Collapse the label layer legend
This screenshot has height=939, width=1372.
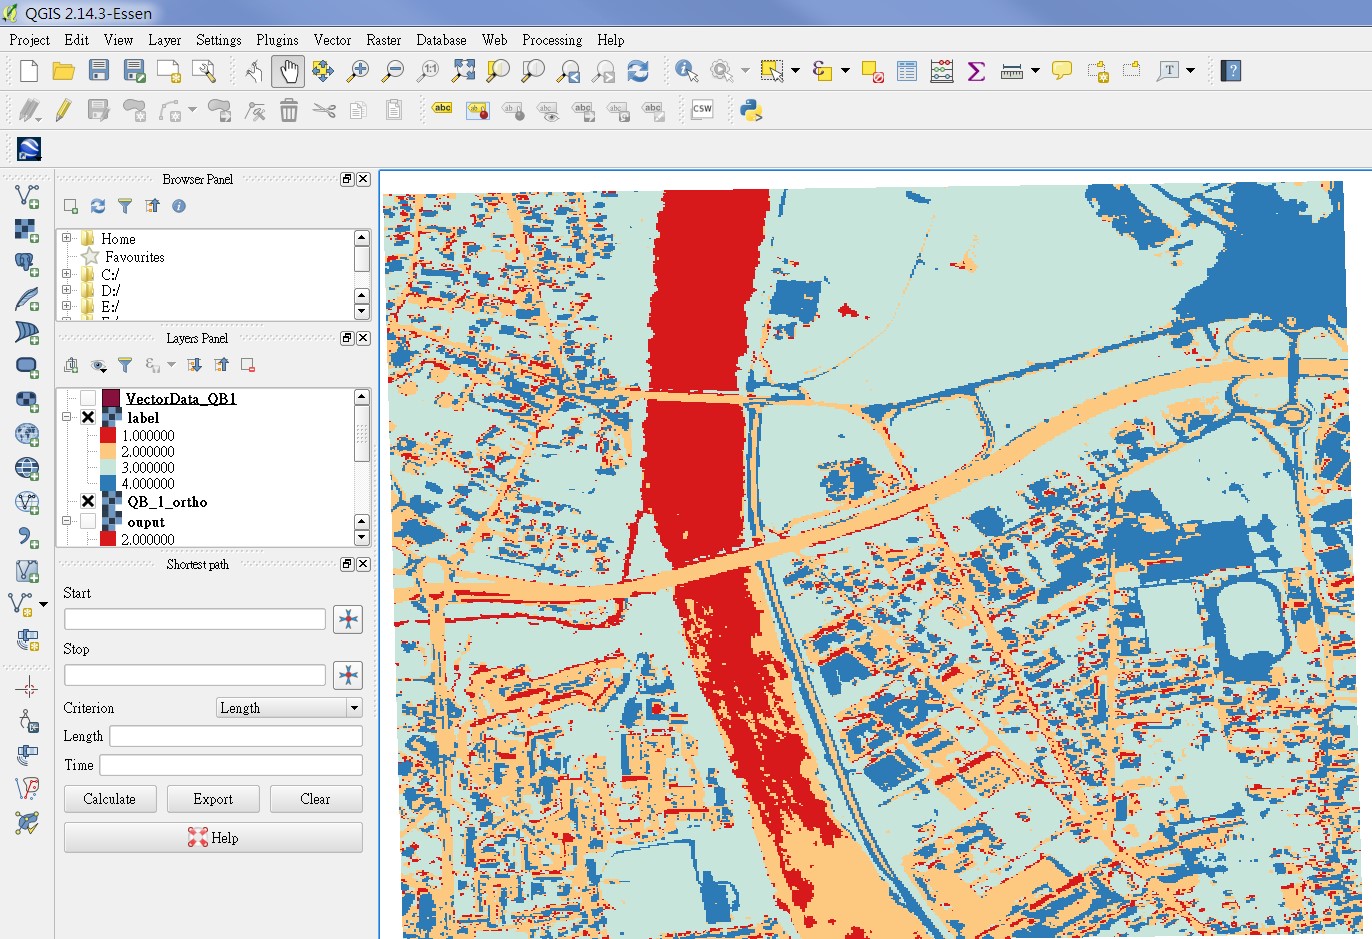67,417
